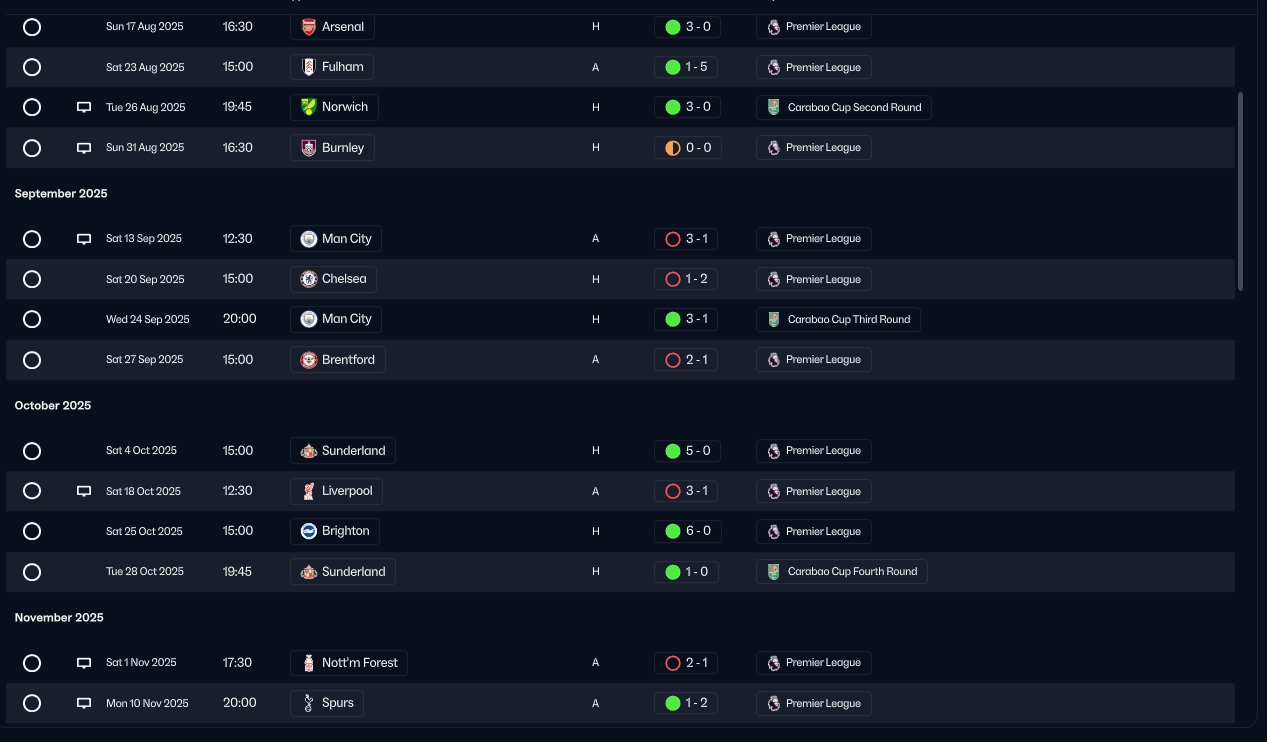Select the radio circle for the Brighton fixture

pyautogui.click(x=32, y=531)
